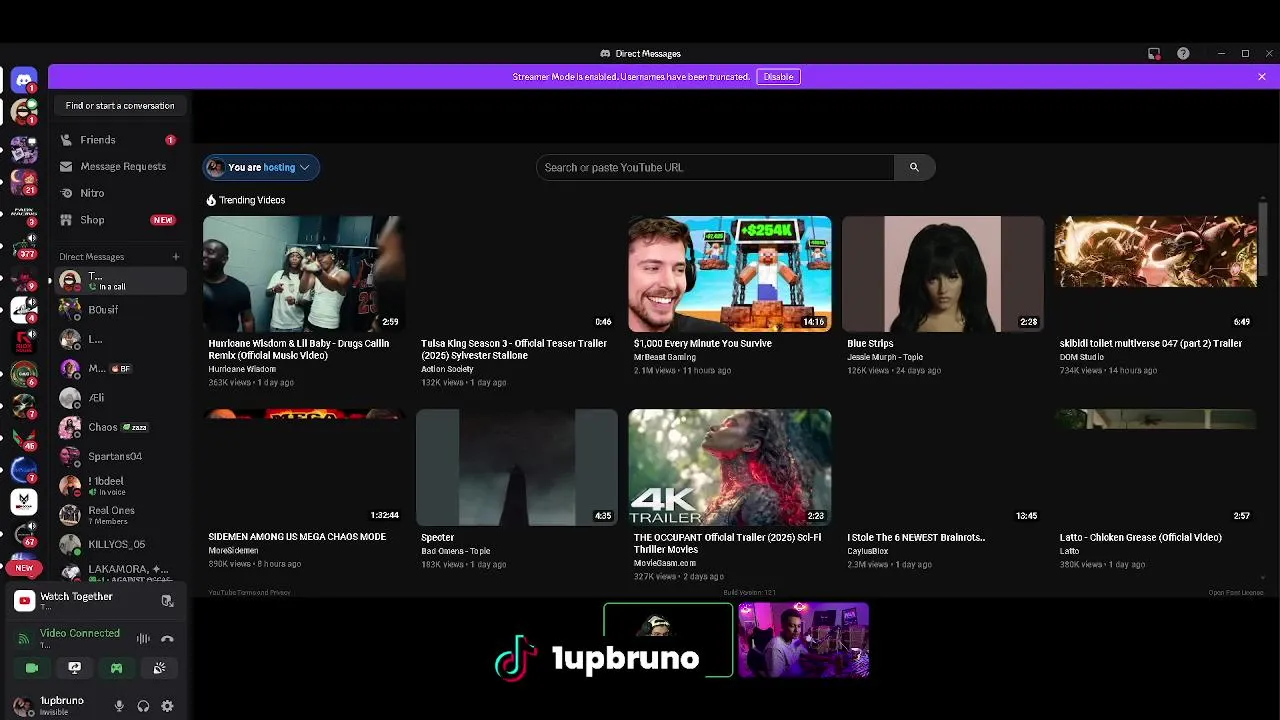Open the ROX server icon
Screen dimensions: 1280x720
tap(24, 341)
